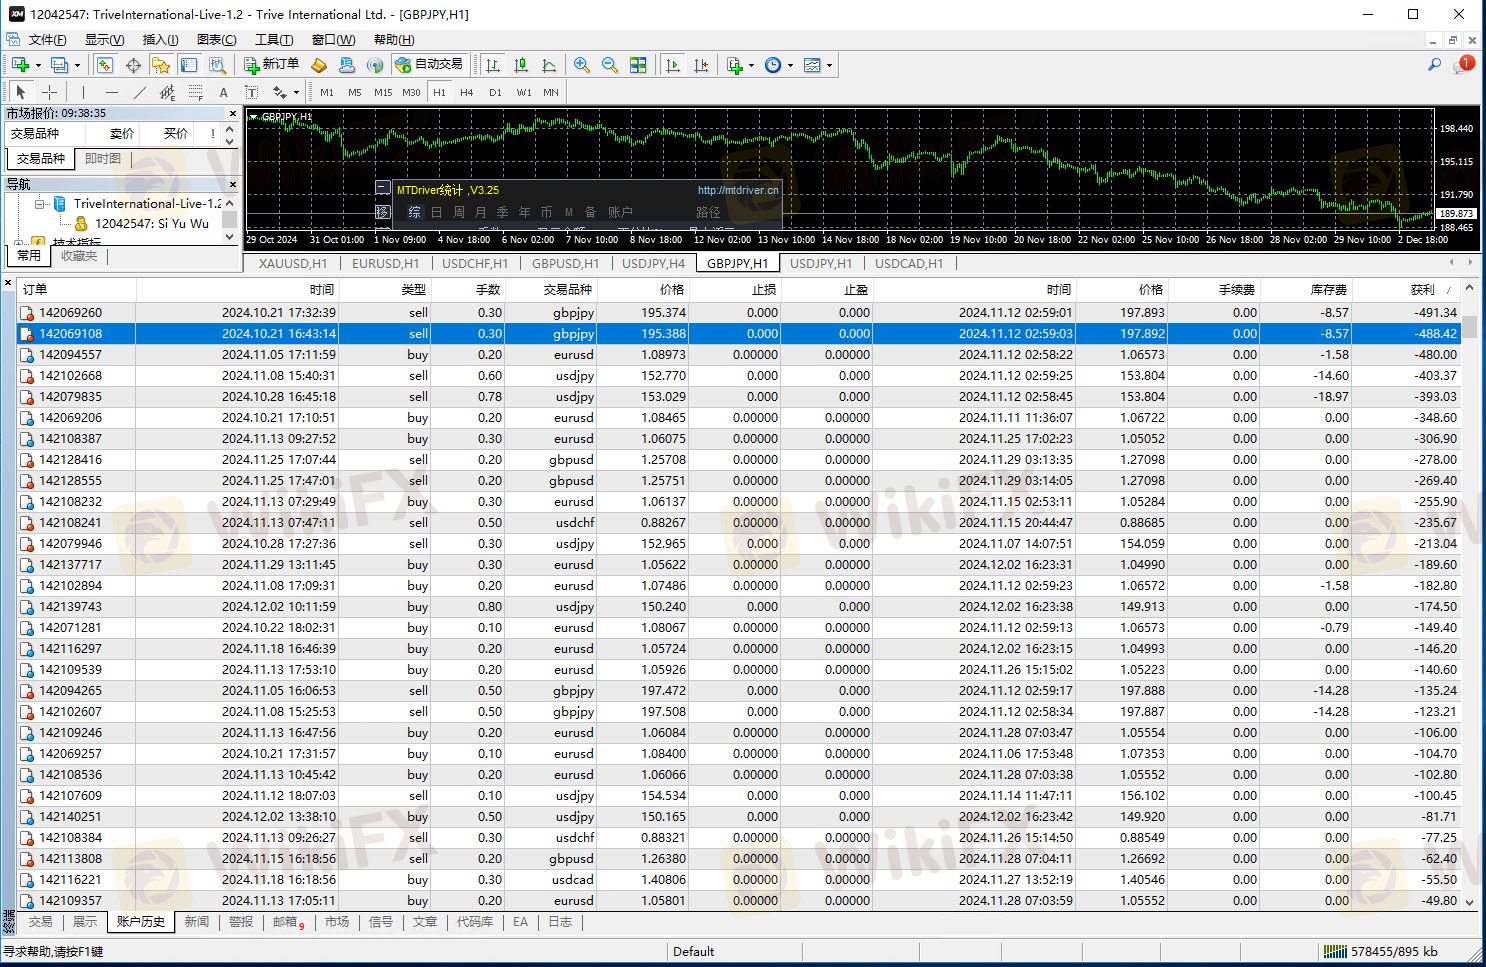Image resolution: width=1486 pixels, height=967 pixels.
Task: Switch chart to H4 timeframe
Action: coord(466,92)
